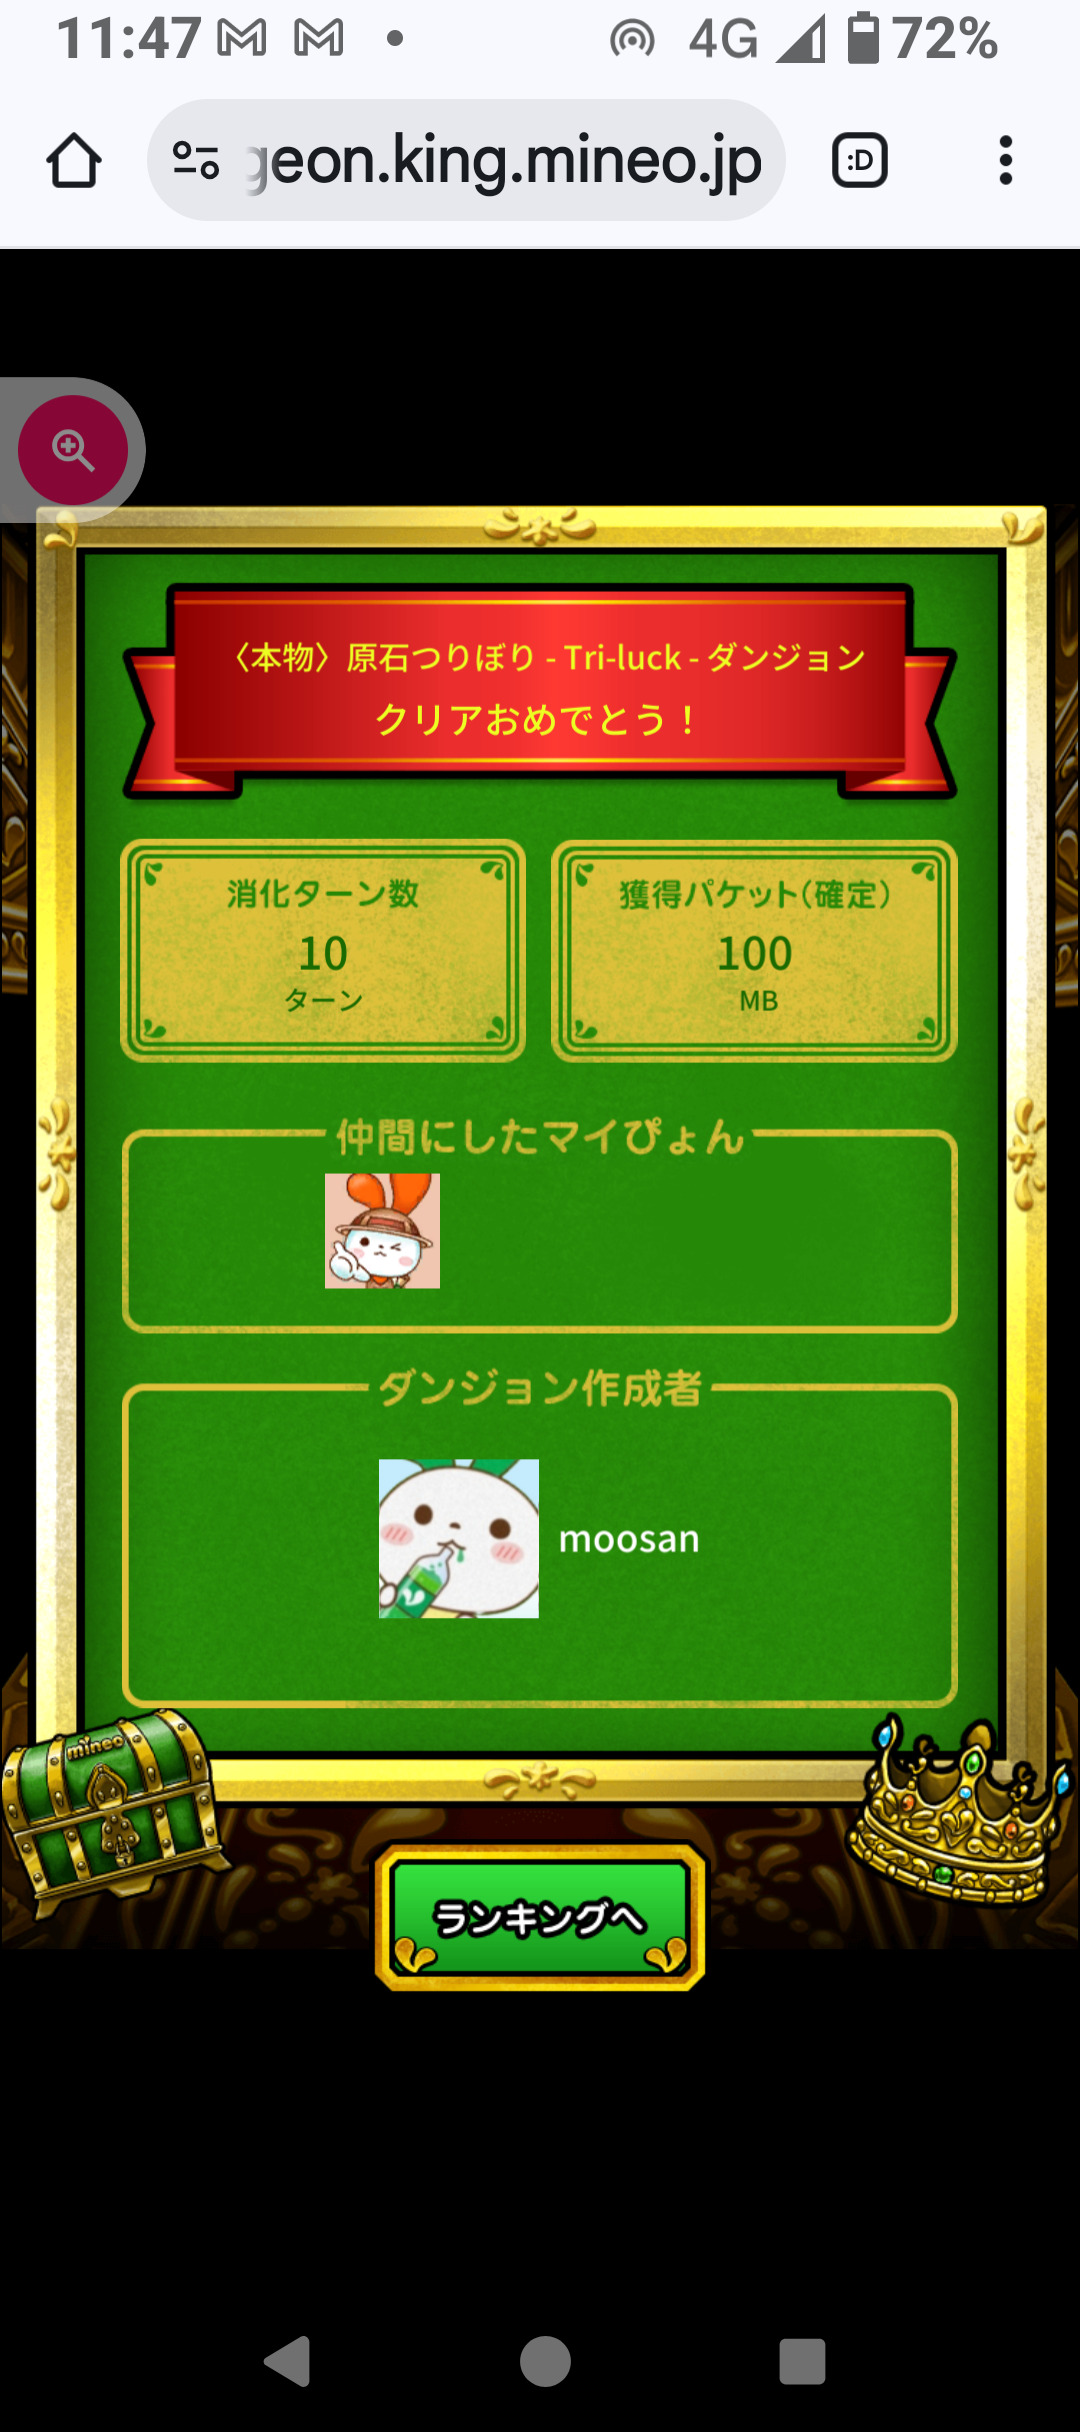
Task: Focus the king.mineo.jp address bar
Action: 466,160
